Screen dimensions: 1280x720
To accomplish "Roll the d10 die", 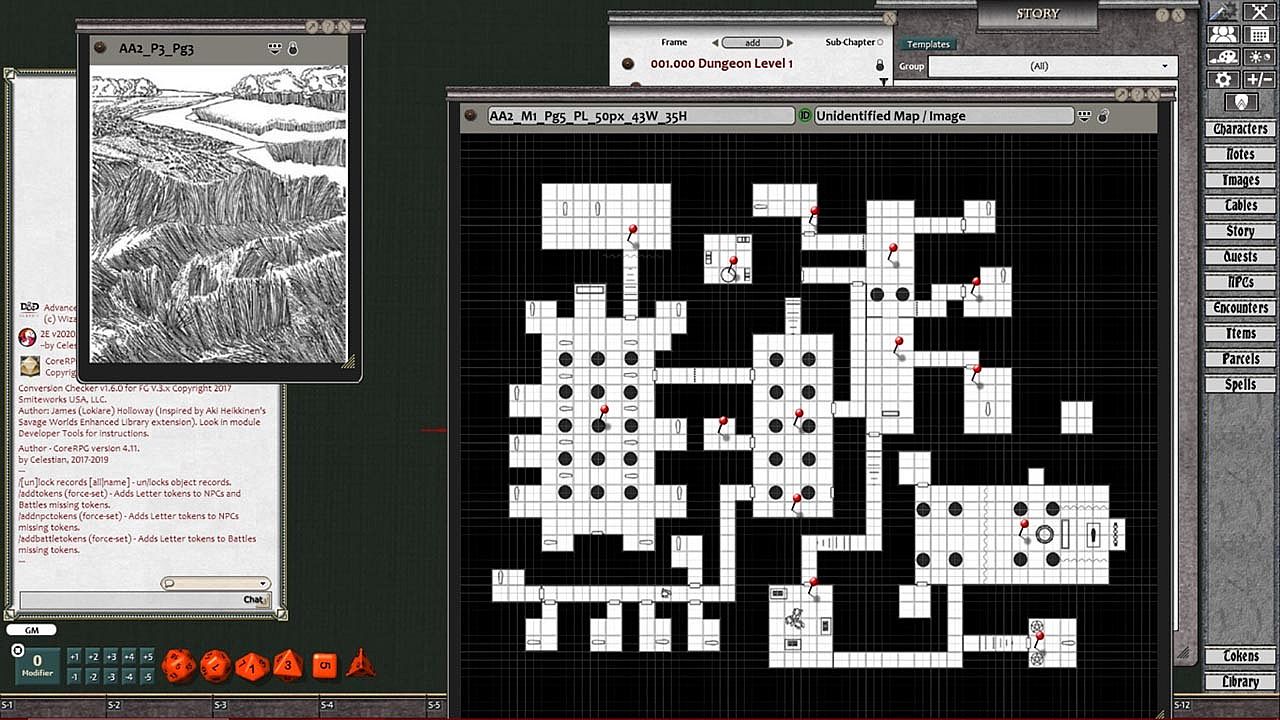I will [x=251, y=665].
